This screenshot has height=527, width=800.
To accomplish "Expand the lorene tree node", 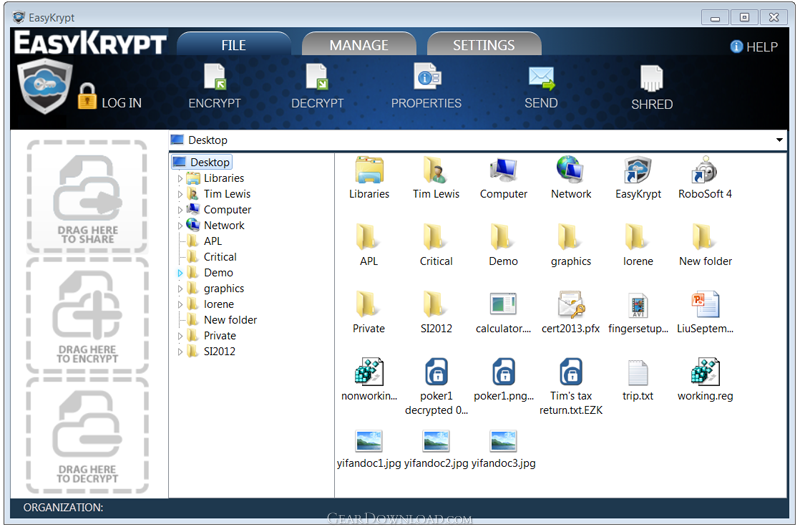I will pyautogui.click(x=180, y=305).
